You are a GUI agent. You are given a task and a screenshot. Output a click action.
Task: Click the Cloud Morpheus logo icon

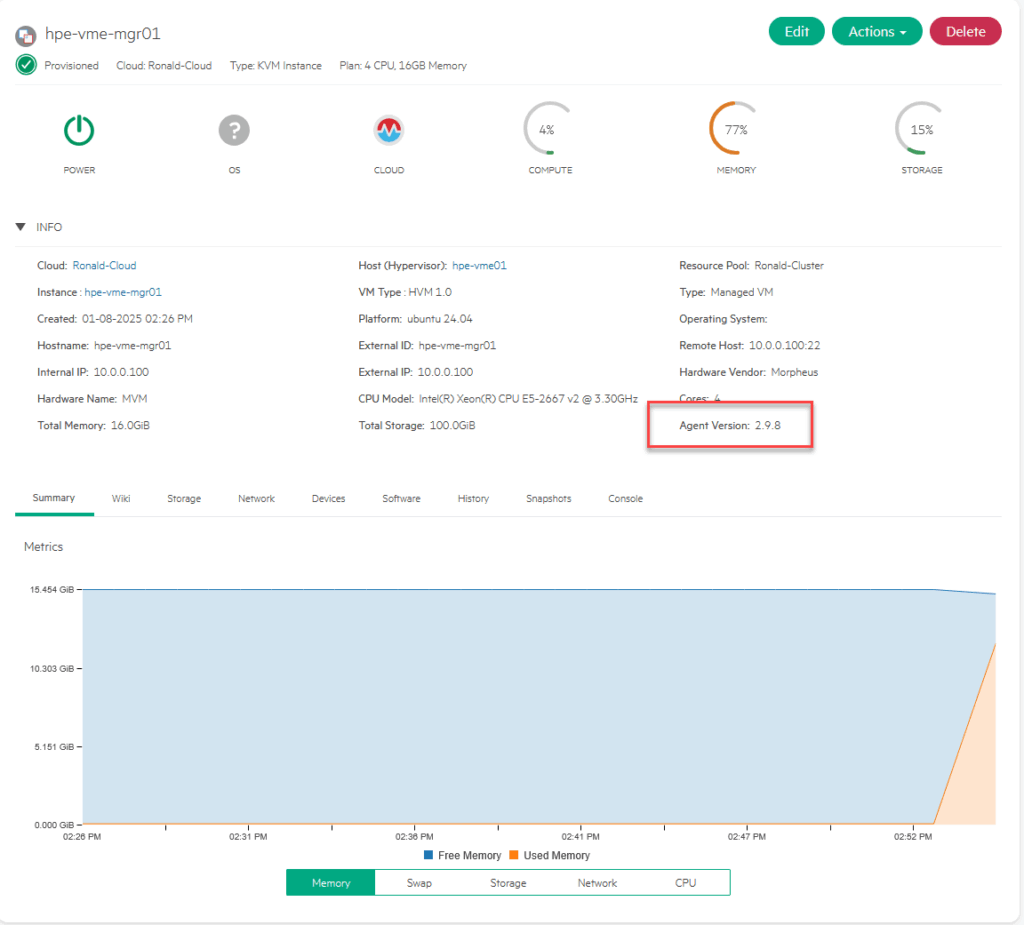[389, 130]
